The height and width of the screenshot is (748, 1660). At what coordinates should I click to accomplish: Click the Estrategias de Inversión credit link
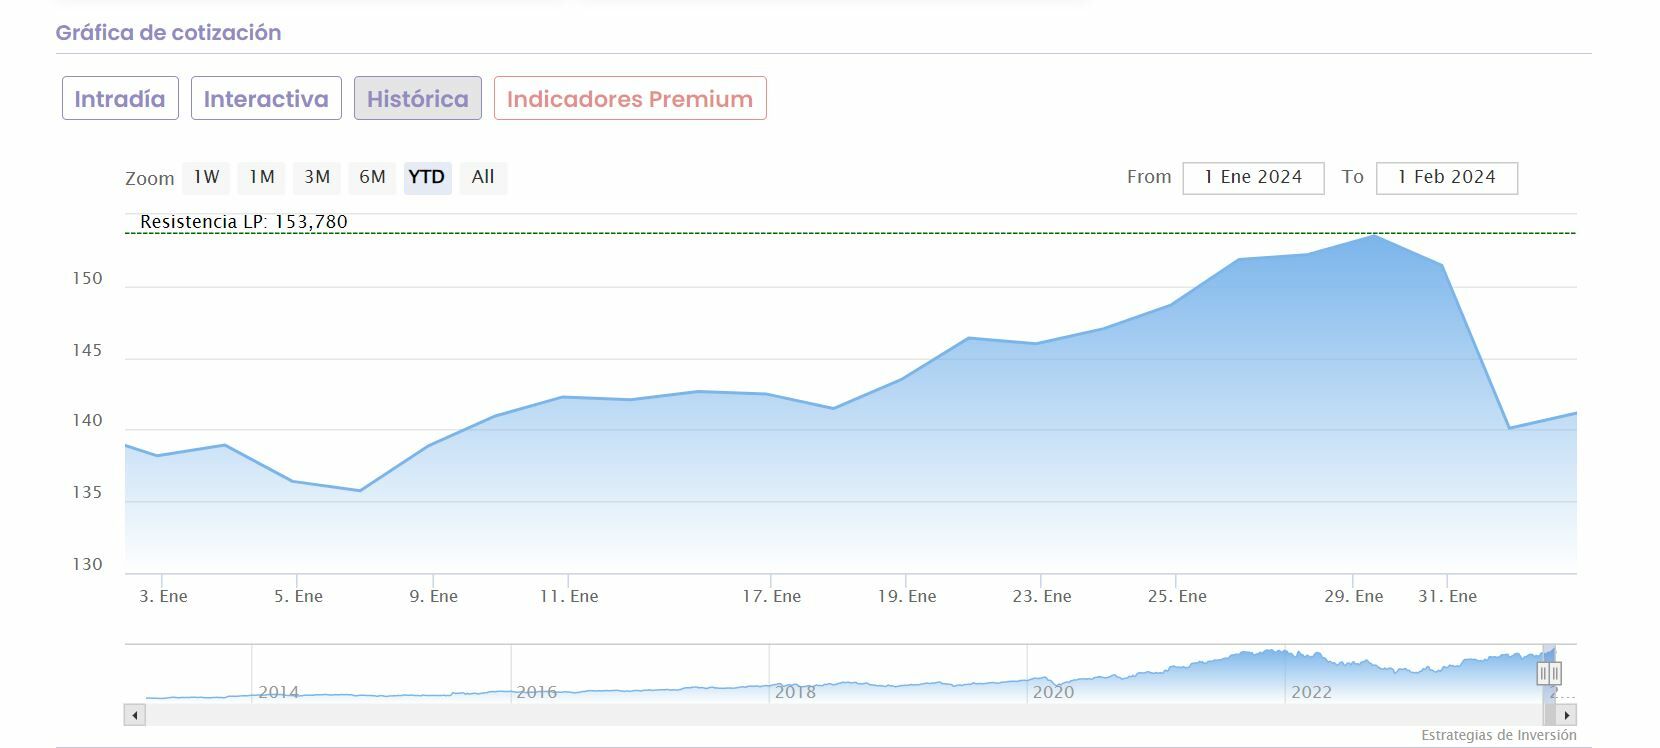tap(1498, 736)
